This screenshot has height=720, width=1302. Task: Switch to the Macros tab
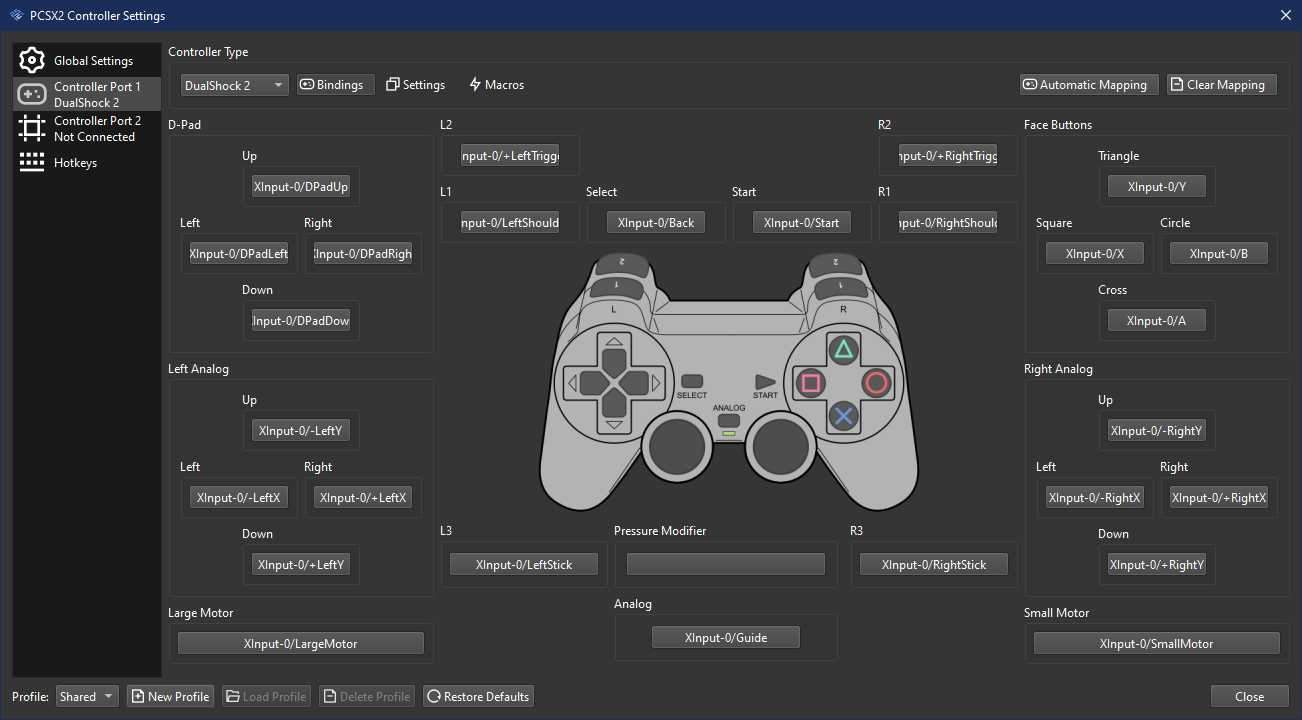point(496,85)
